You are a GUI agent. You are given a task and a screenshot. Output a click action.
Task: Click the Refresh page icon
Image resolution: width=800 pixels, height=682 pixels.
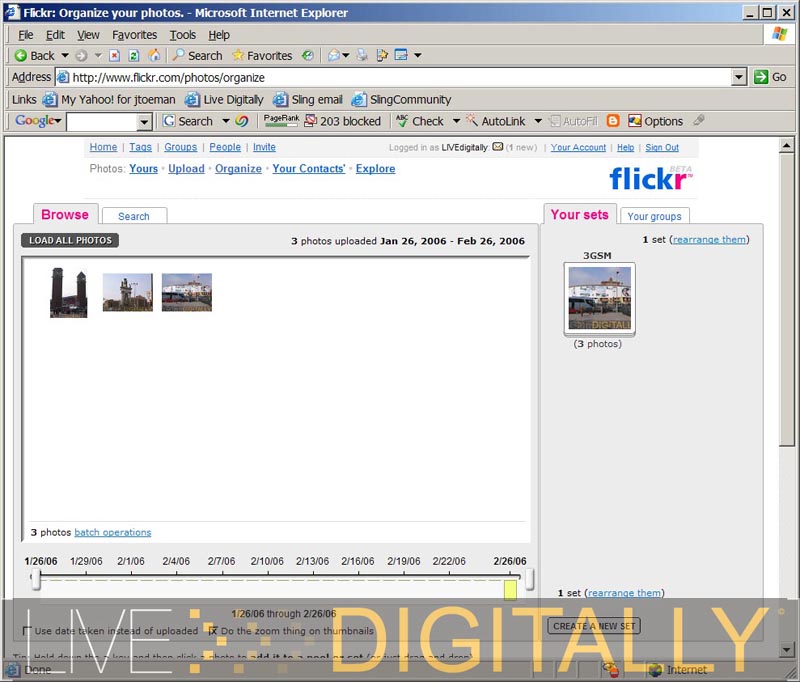coord(134,56)
